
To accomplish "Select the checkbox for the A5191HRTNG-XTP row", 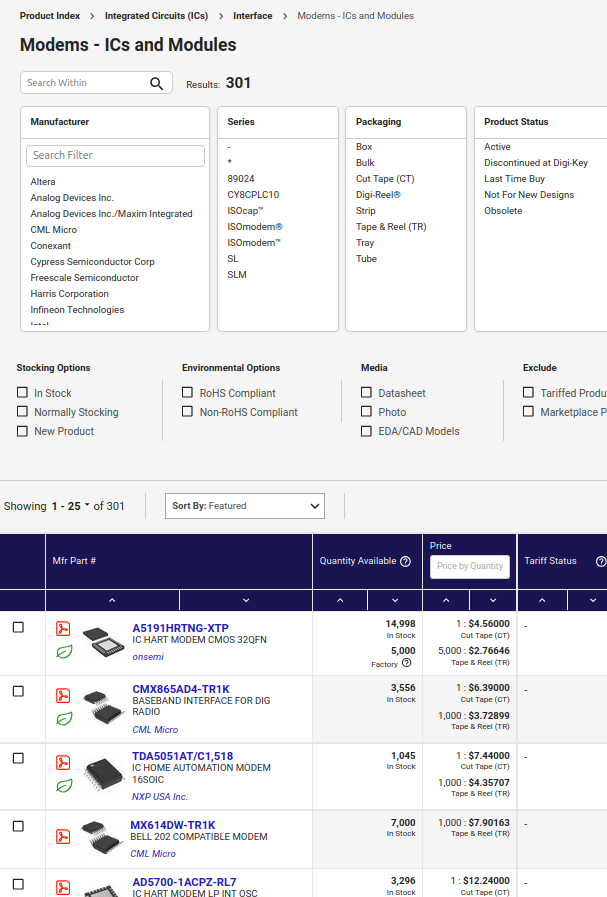I will point(17,627).
